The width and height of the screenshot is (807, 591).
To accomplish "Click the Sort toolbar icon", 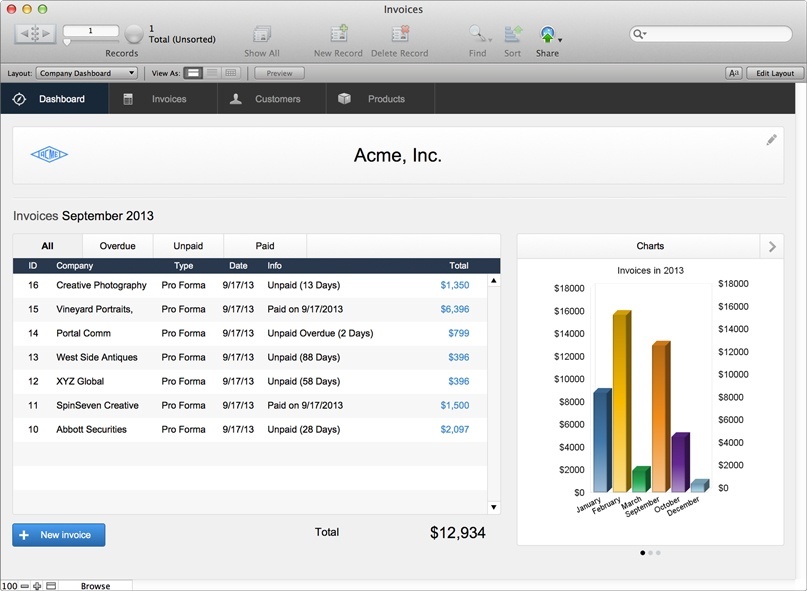I will 513,34.
